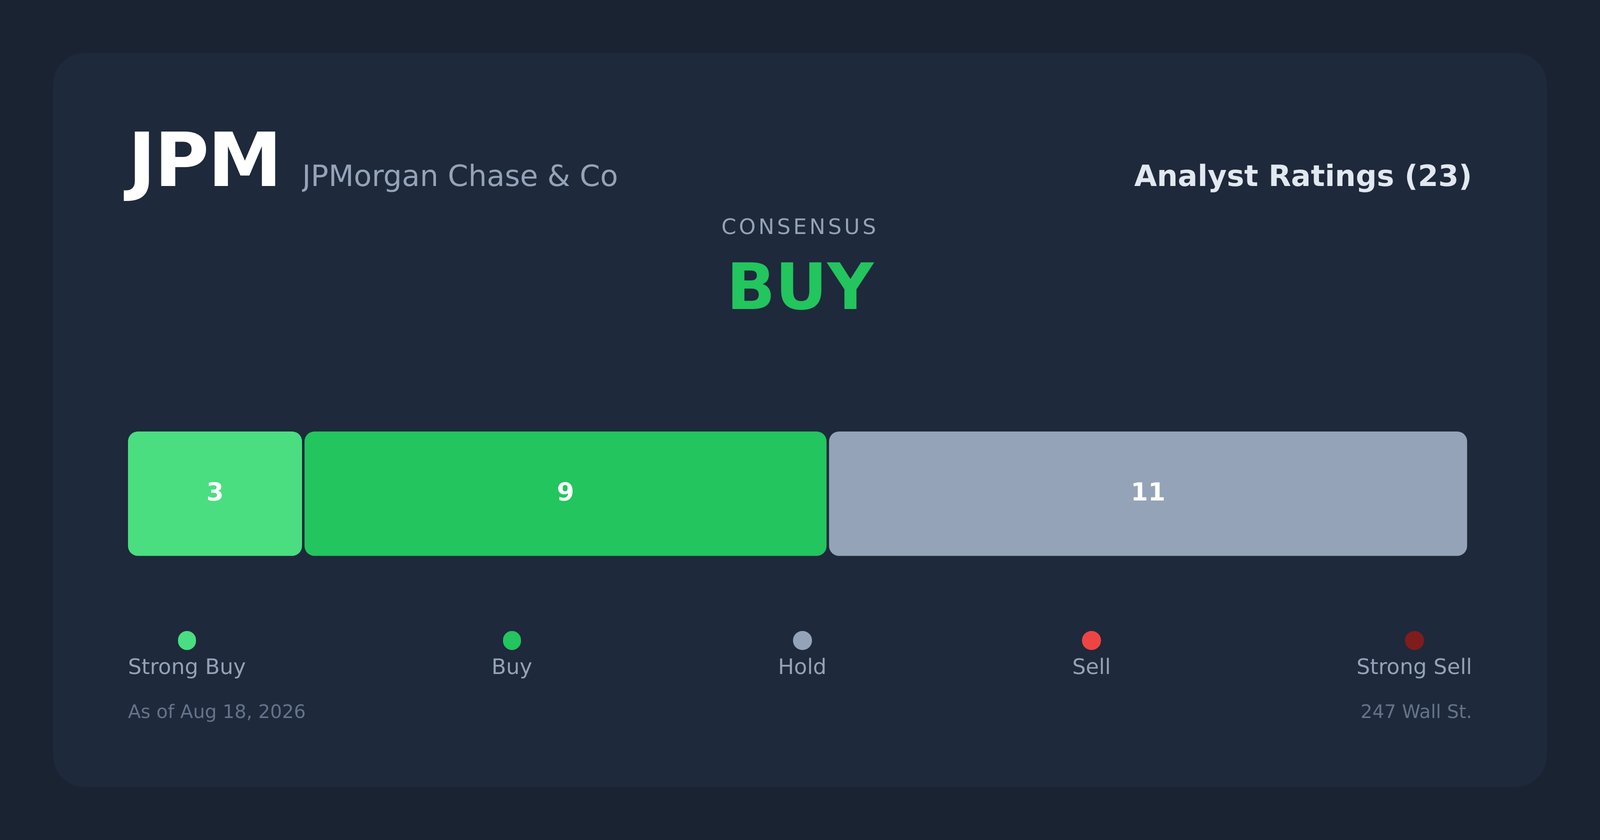Open the 247 Wall St. source credit
Screen dimensions: 1600x840
point(1416,712)
